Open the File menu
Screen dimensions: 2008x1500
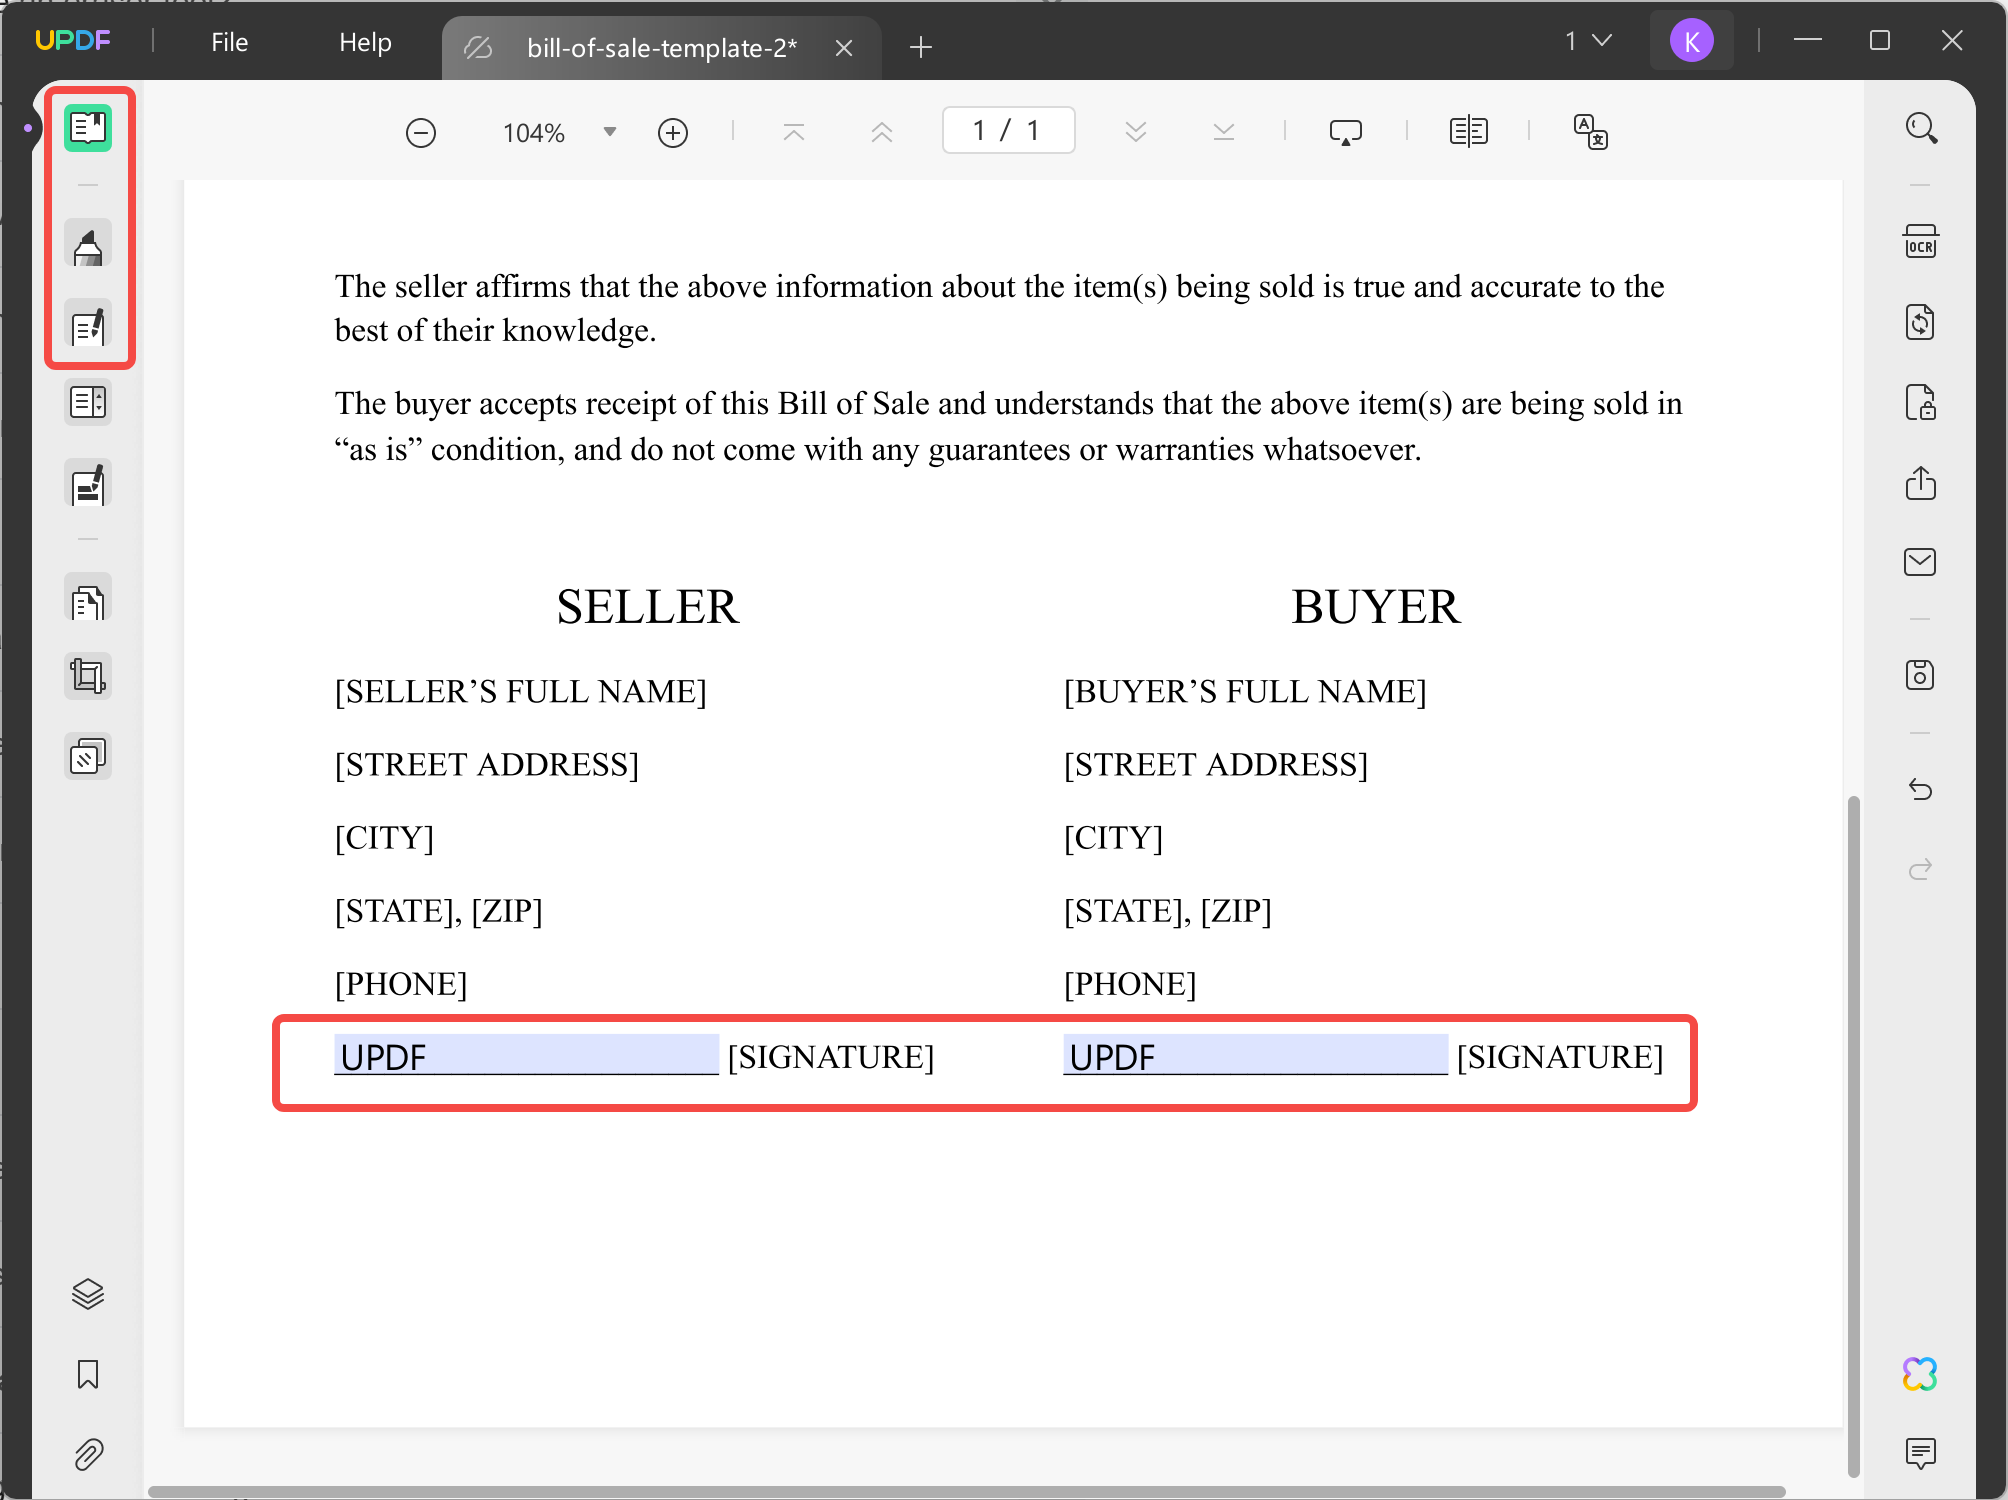[229, 42]
